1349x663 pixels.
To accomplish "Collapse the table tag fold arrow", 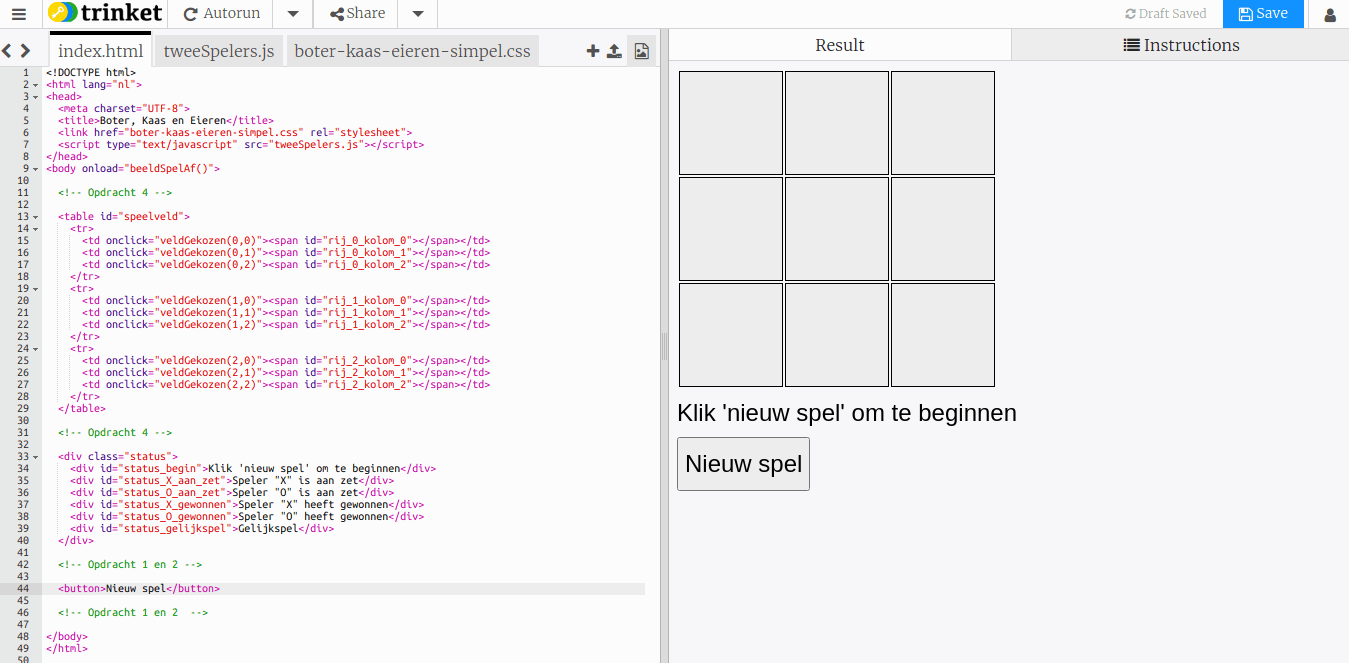I will [36, 217].
